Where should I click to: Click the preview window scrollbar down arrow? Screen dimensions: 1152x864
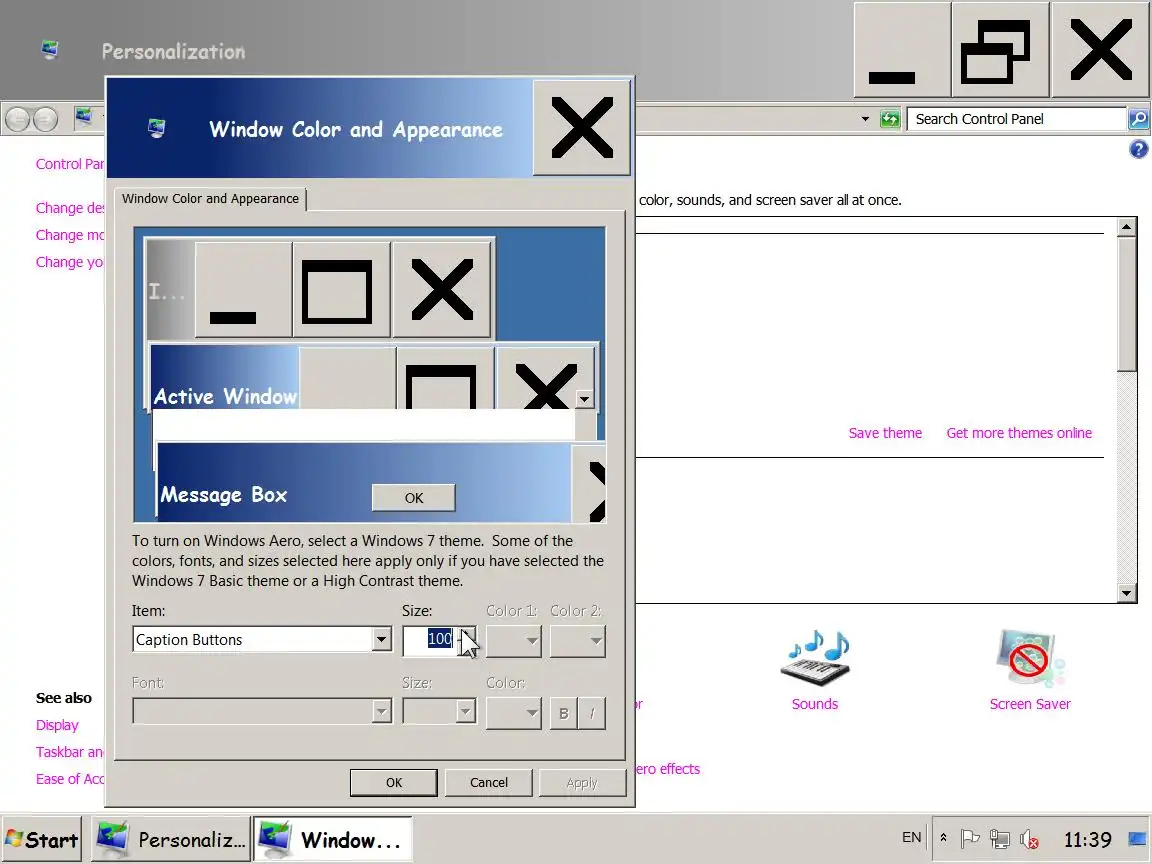584,399
